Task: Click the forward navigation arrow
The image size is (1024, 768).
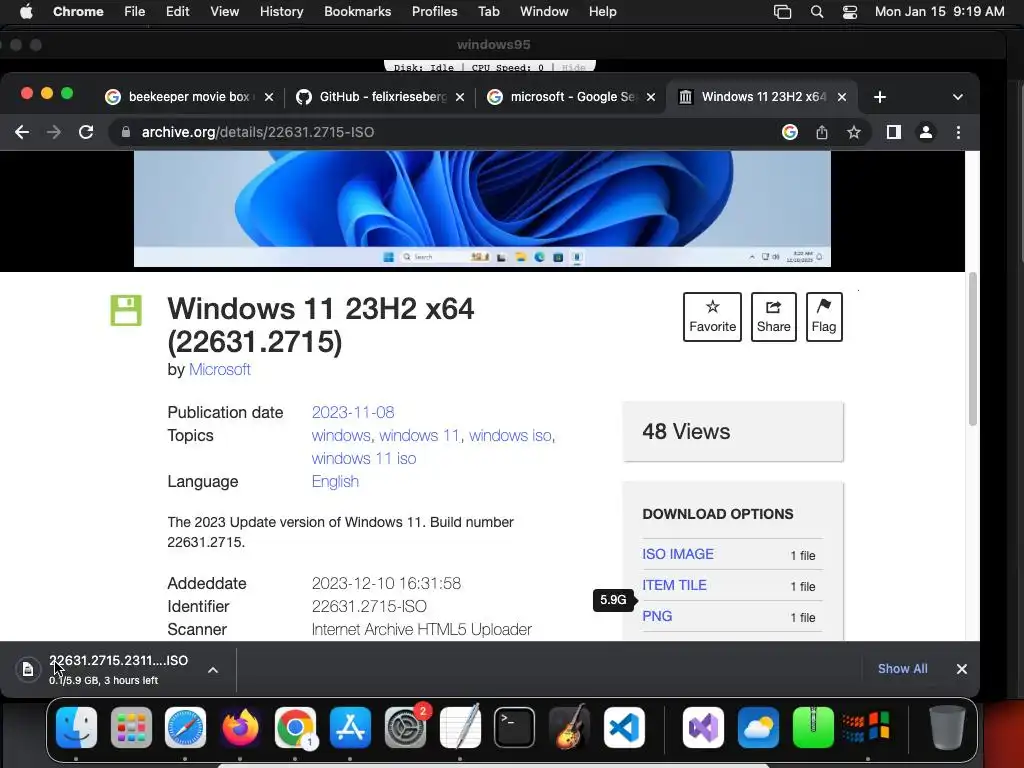Action: (x=54, y=133)
